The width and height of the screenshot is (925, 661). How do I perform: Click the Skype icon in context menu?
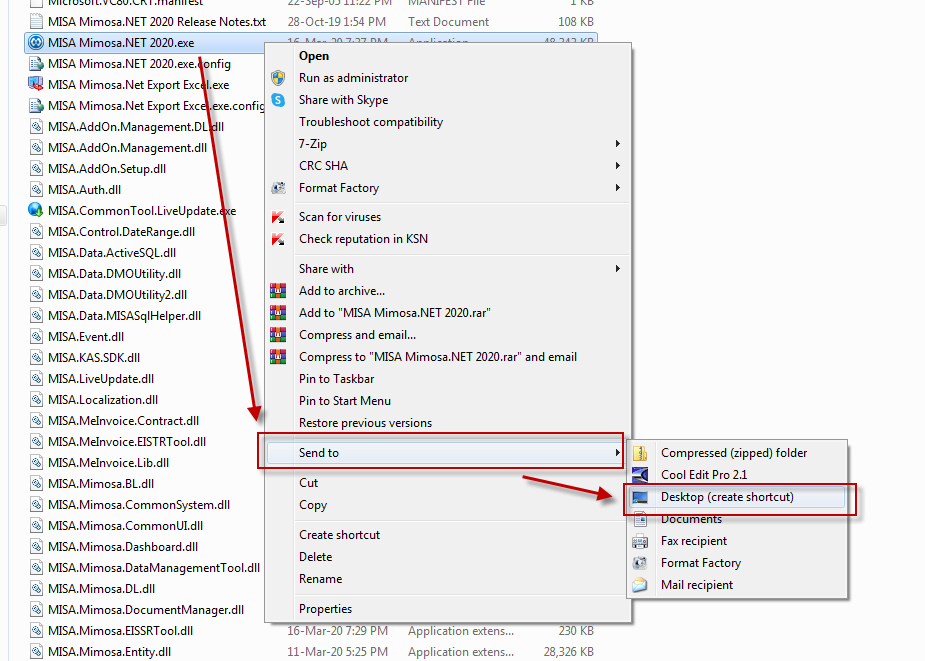click(x=278, y=100)
